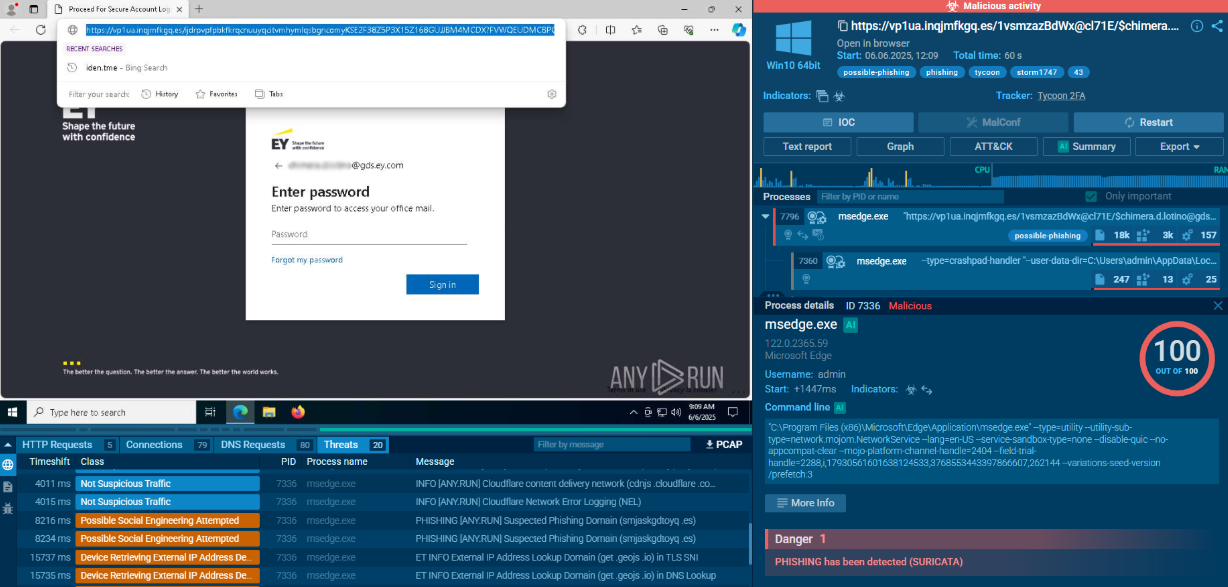Click the back arrow beside the email
1228x587 pixels.
tap(278, 165)
